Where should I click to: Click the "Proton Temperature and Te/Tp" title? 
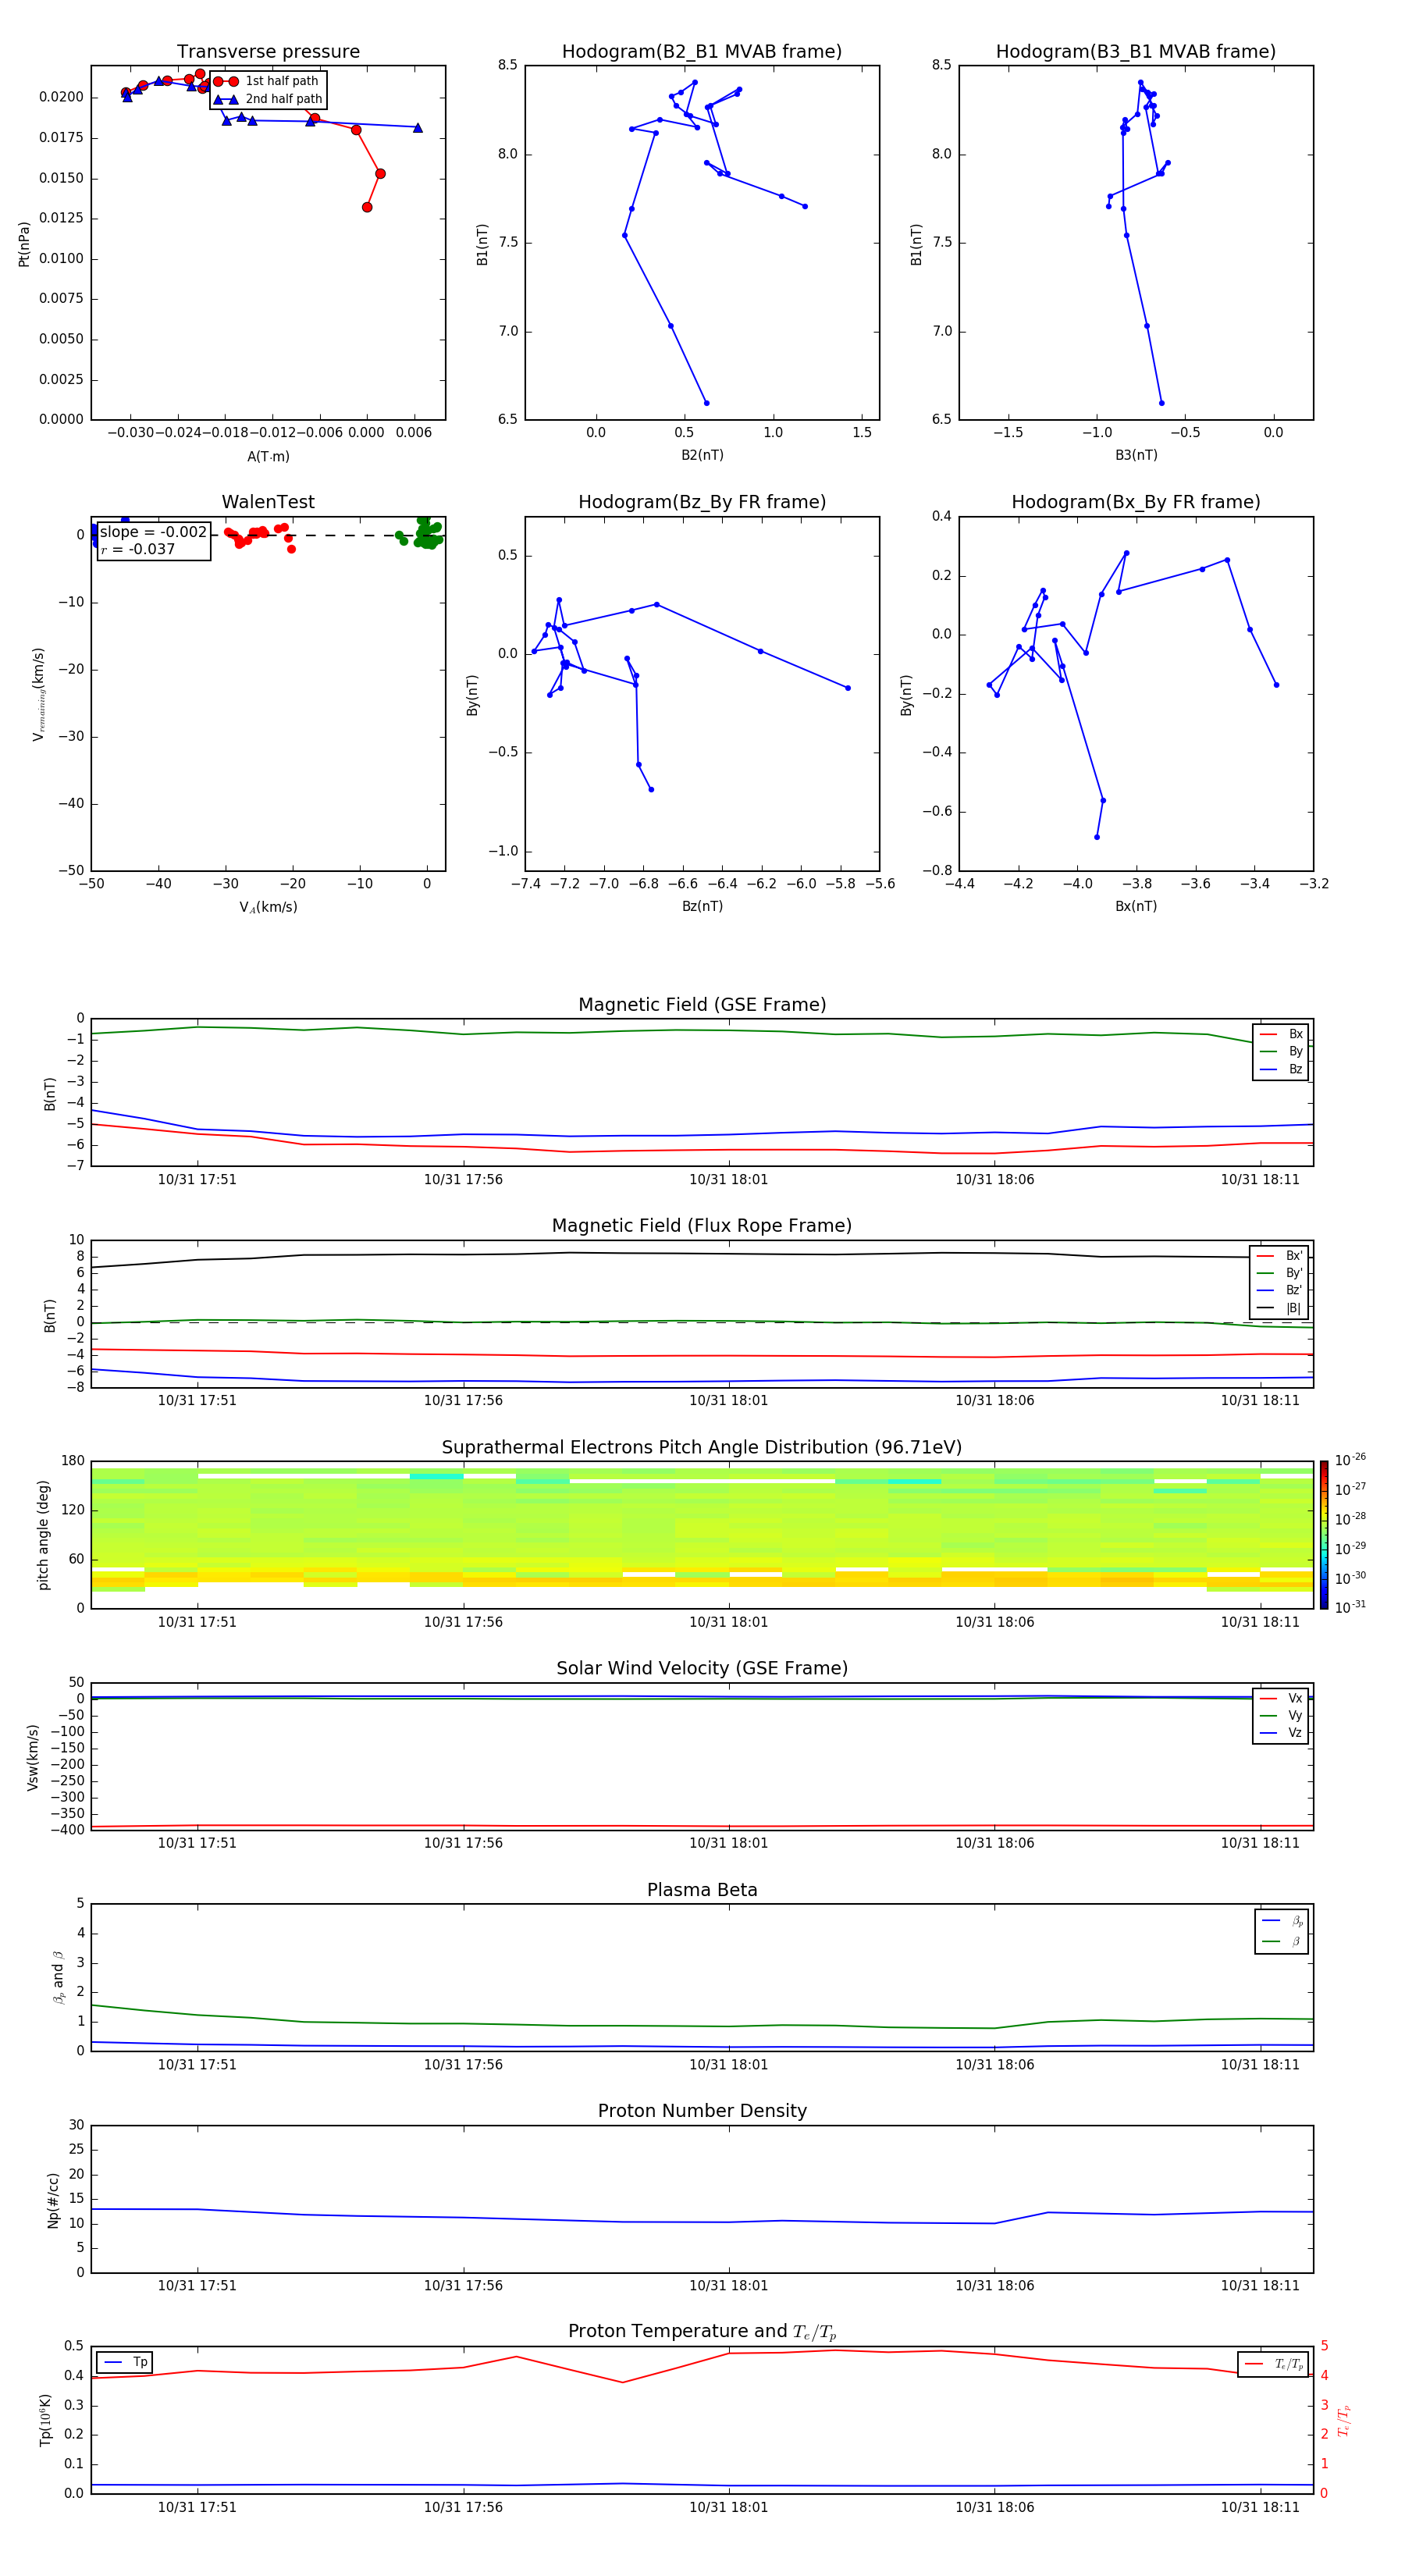[x=702, y=2332]
